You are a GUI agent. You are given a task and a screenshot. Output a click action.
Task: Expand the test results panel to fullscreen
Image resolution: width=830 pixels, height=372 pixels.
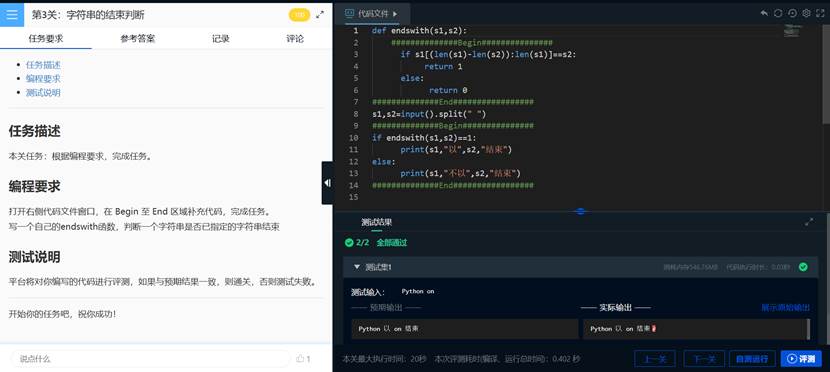(809, 222)
